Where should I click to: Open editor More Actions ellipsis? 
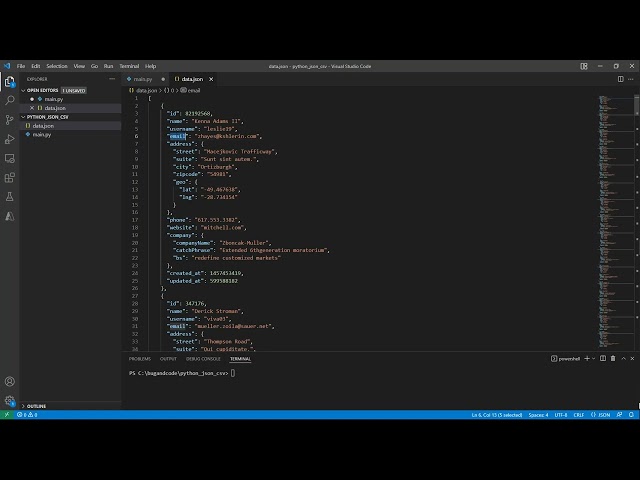(x=631, y=79)
